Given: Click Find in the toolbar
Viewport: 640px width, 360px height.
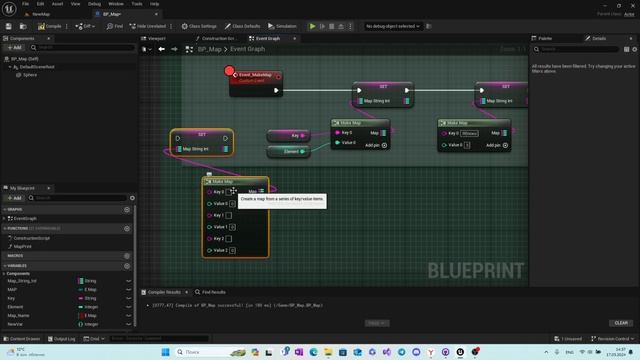Looking at the screenshot, I should [115, 26].
